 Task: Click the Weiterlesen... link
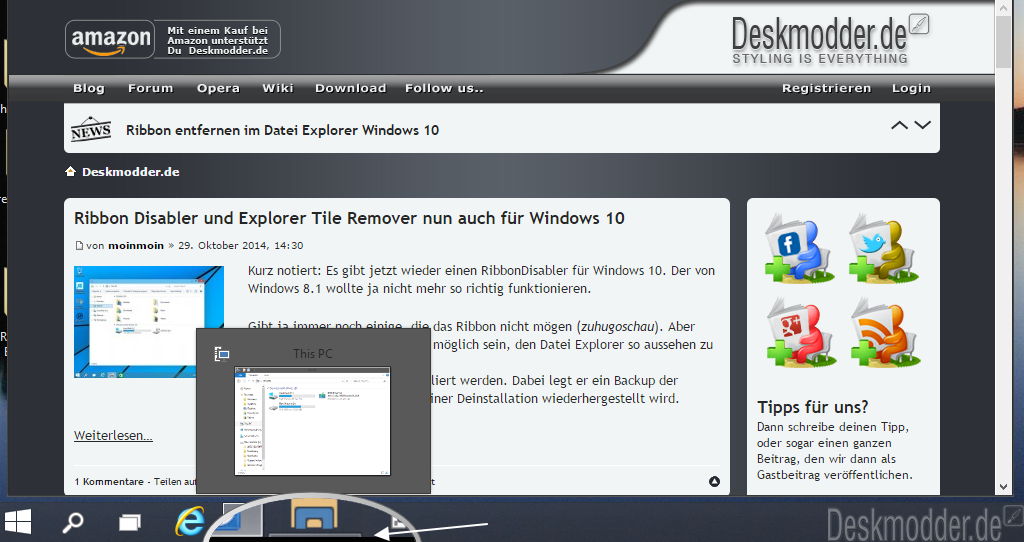point(113,436)
